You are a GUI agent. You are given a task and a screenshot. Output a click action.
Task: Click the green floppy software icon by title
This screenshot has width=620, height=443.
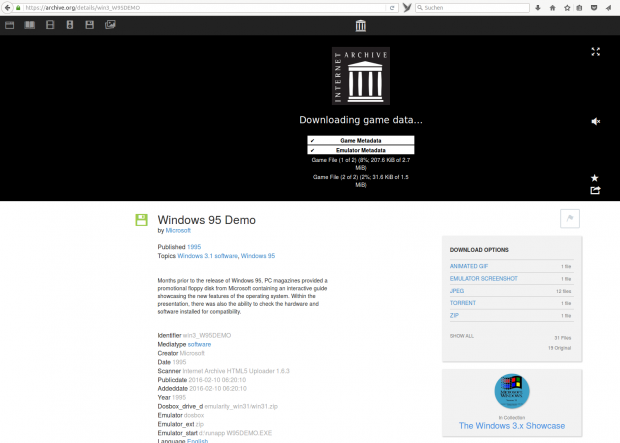coord(142,220)
